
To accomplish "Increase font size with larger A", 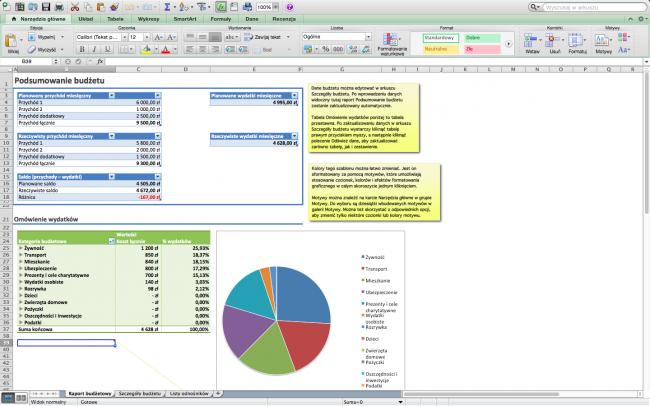I will [x=158, y=37].
